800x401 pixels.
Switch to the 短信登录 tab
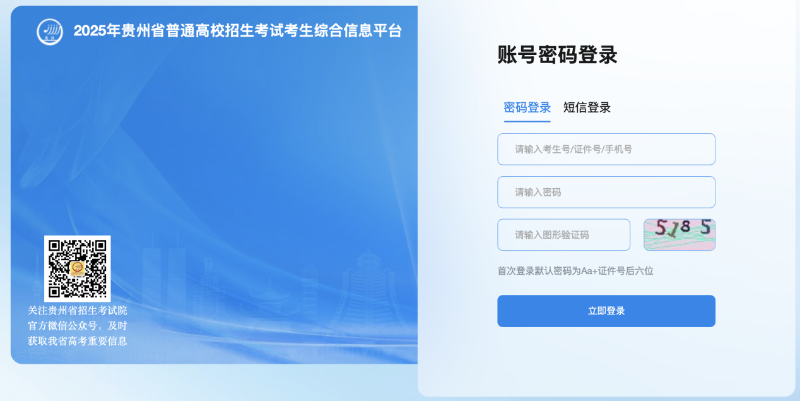tap(587, 108)
